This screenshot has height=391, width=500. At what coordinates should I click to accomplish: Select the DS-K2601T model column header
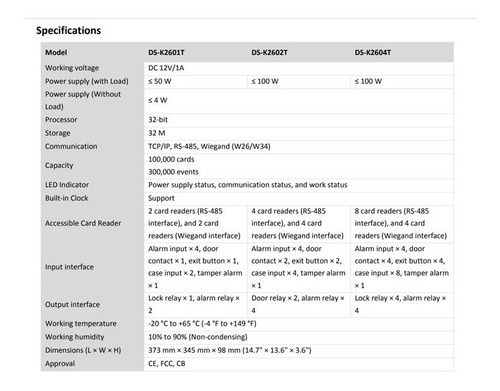point(166,53)
